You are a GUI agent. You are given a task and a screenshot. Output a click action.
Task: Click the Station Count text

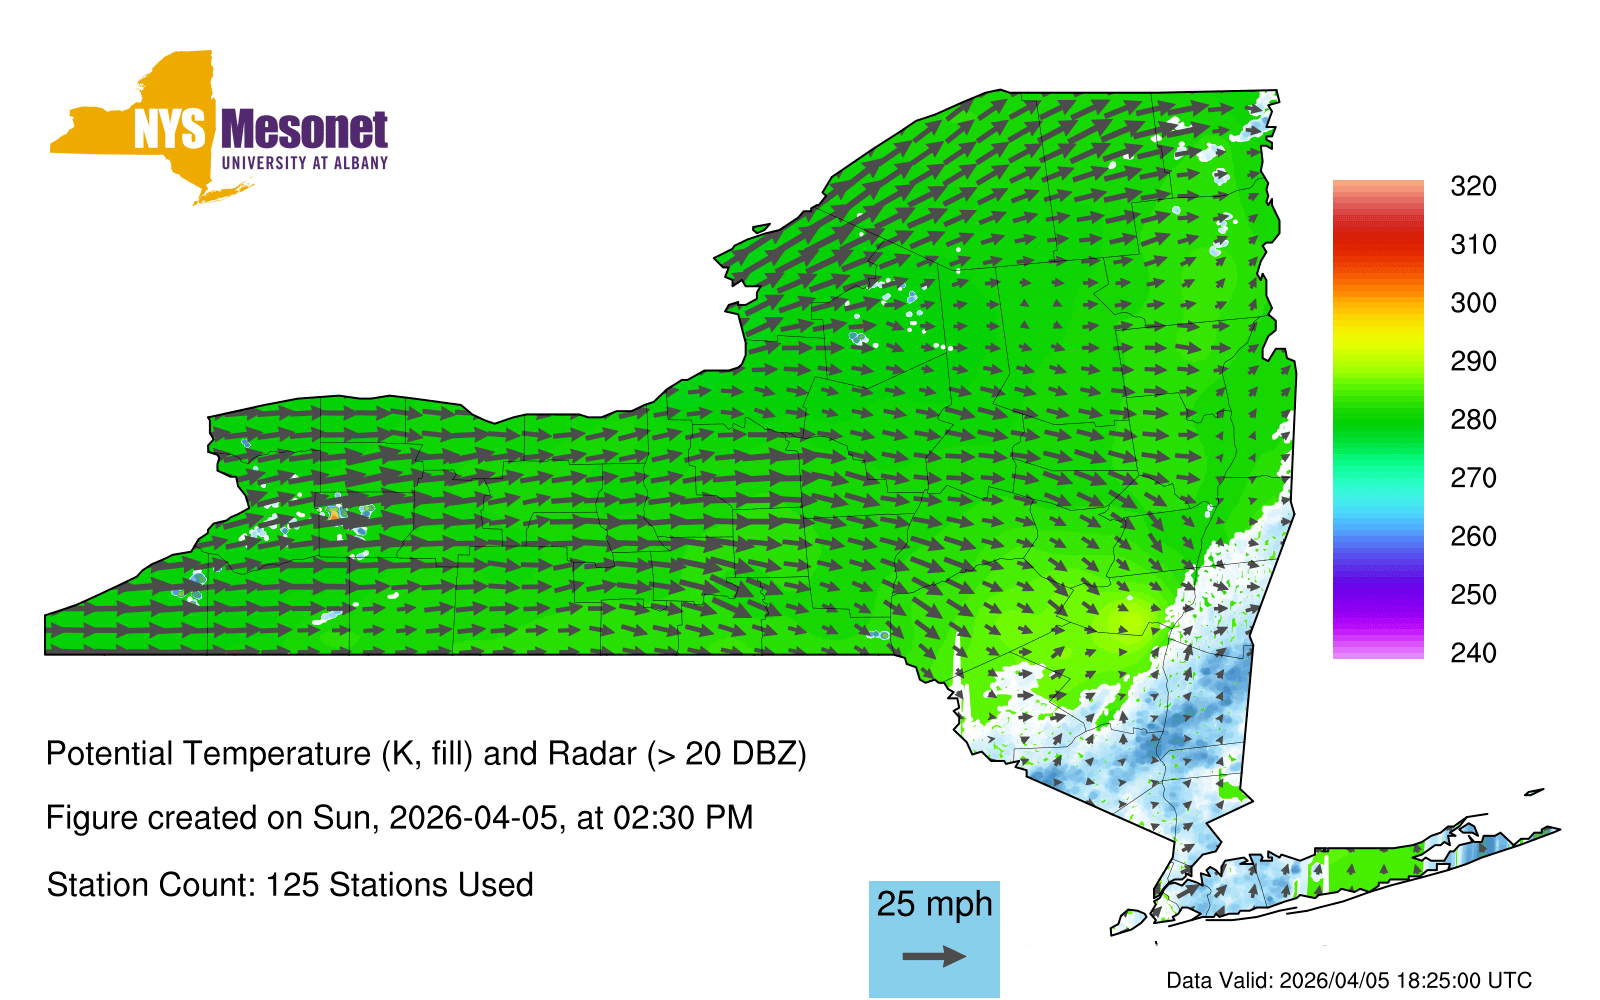coord(290,885)
